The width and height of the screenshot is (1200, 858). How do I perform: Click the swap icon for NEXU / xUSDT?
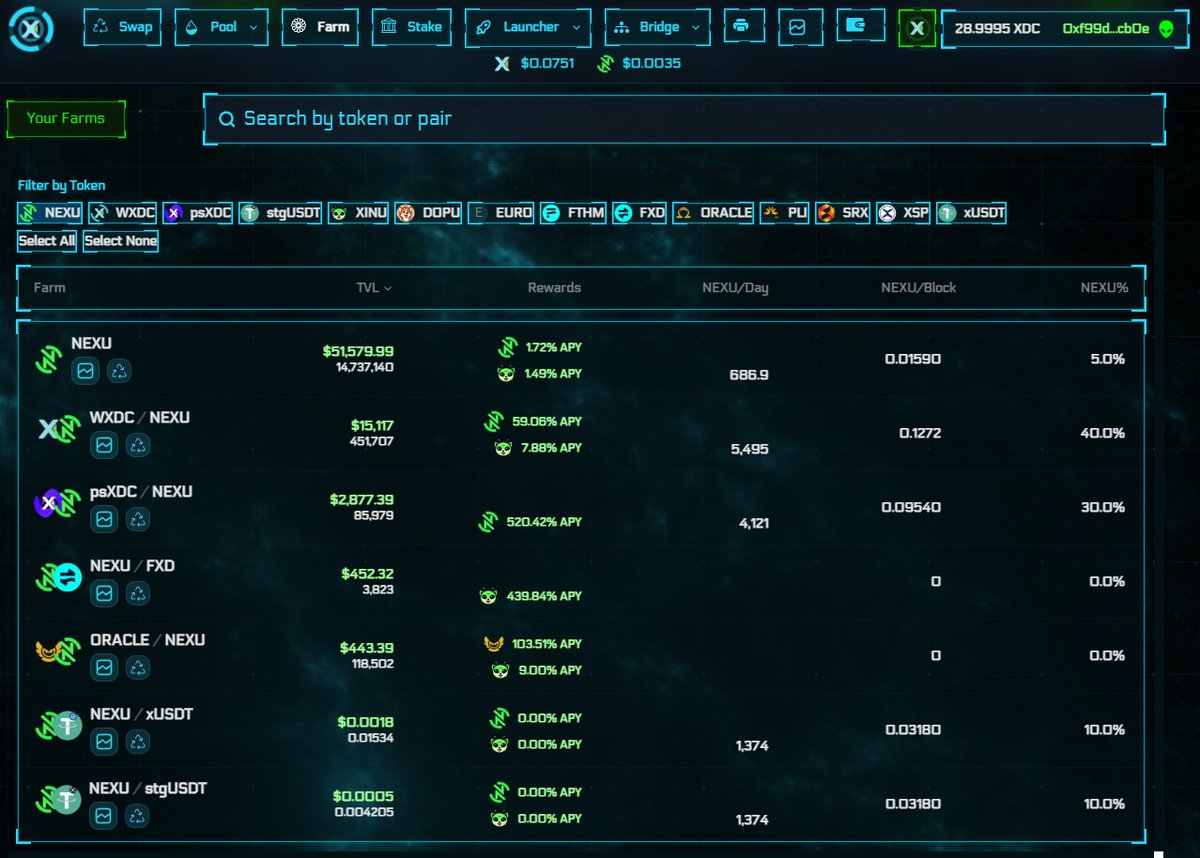click(137, 741)
